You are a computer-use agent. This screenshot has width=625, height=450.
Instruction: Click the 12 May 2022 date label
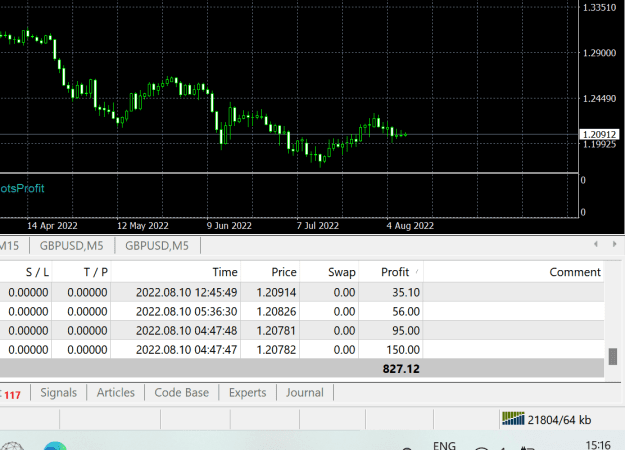pyautogui.click(x=143, y=226)
